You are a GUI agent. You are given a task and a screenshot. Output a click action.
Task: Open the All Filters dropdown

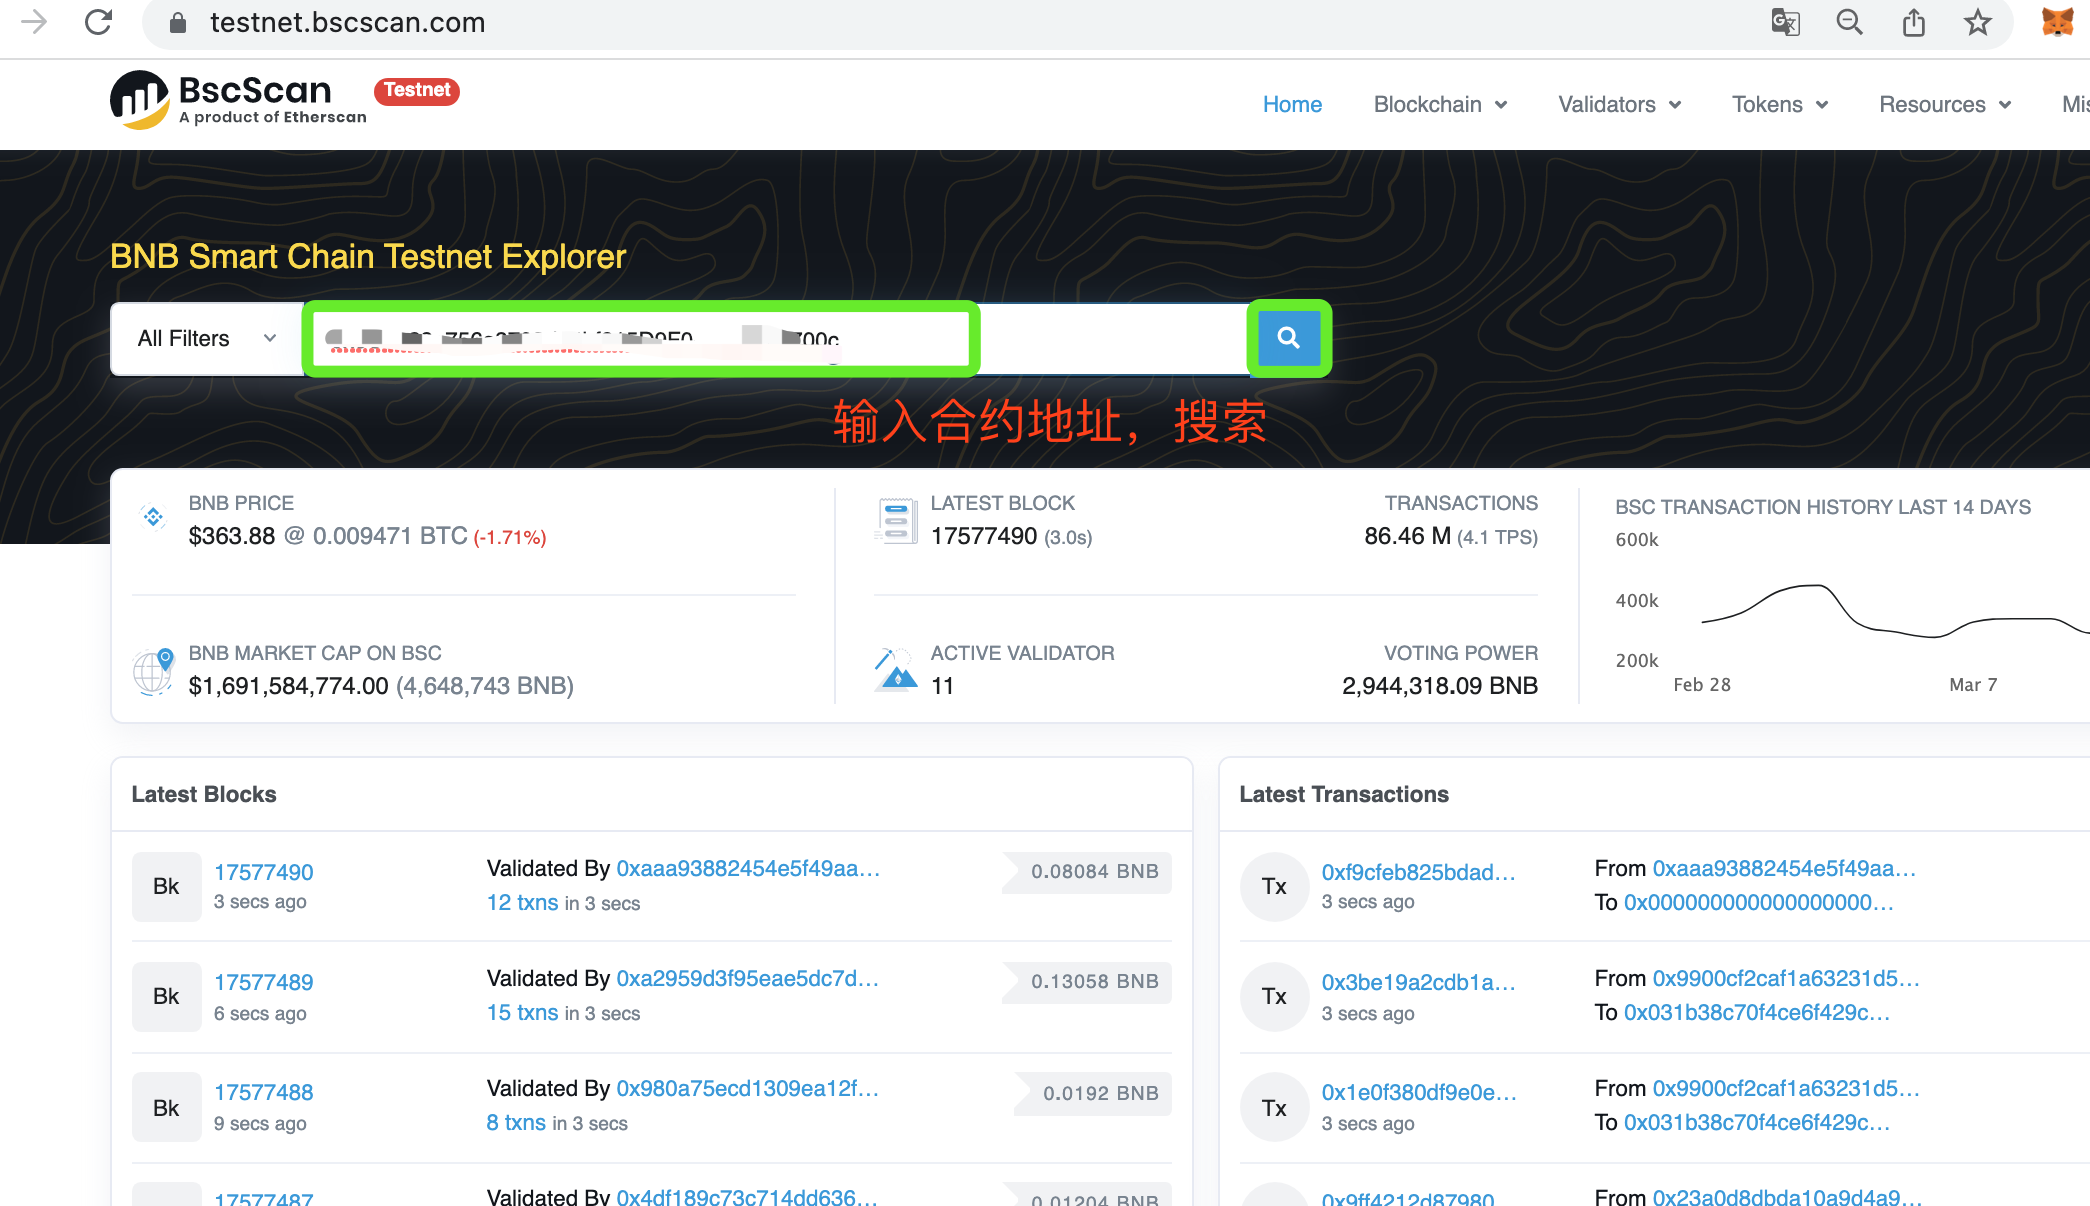click(207, 338)
